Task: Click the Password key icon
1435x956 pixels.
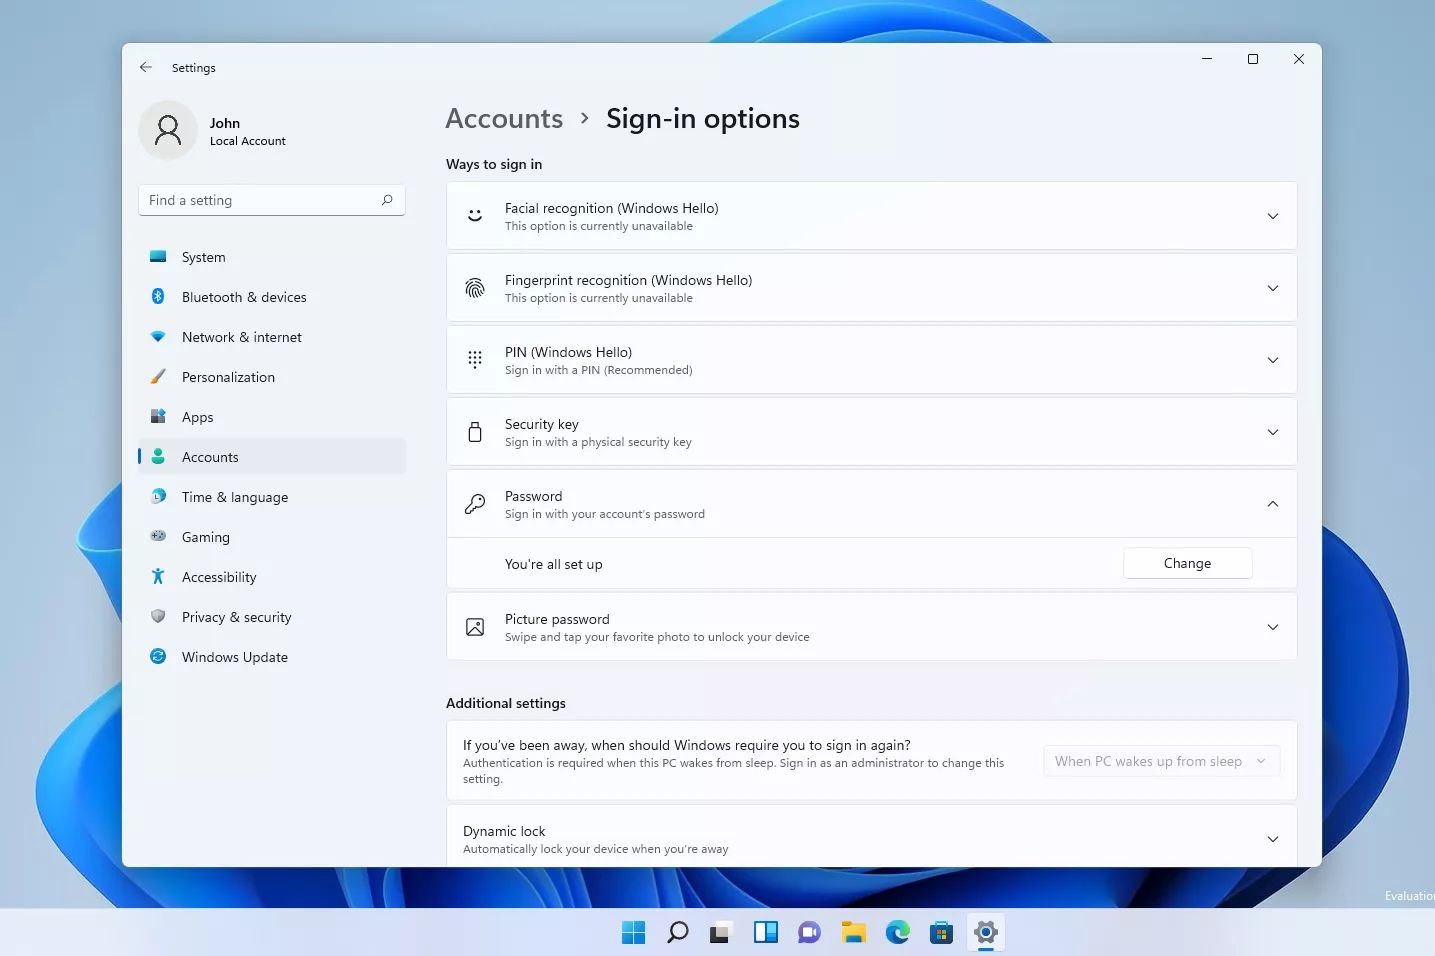Action: pos(475,504)
